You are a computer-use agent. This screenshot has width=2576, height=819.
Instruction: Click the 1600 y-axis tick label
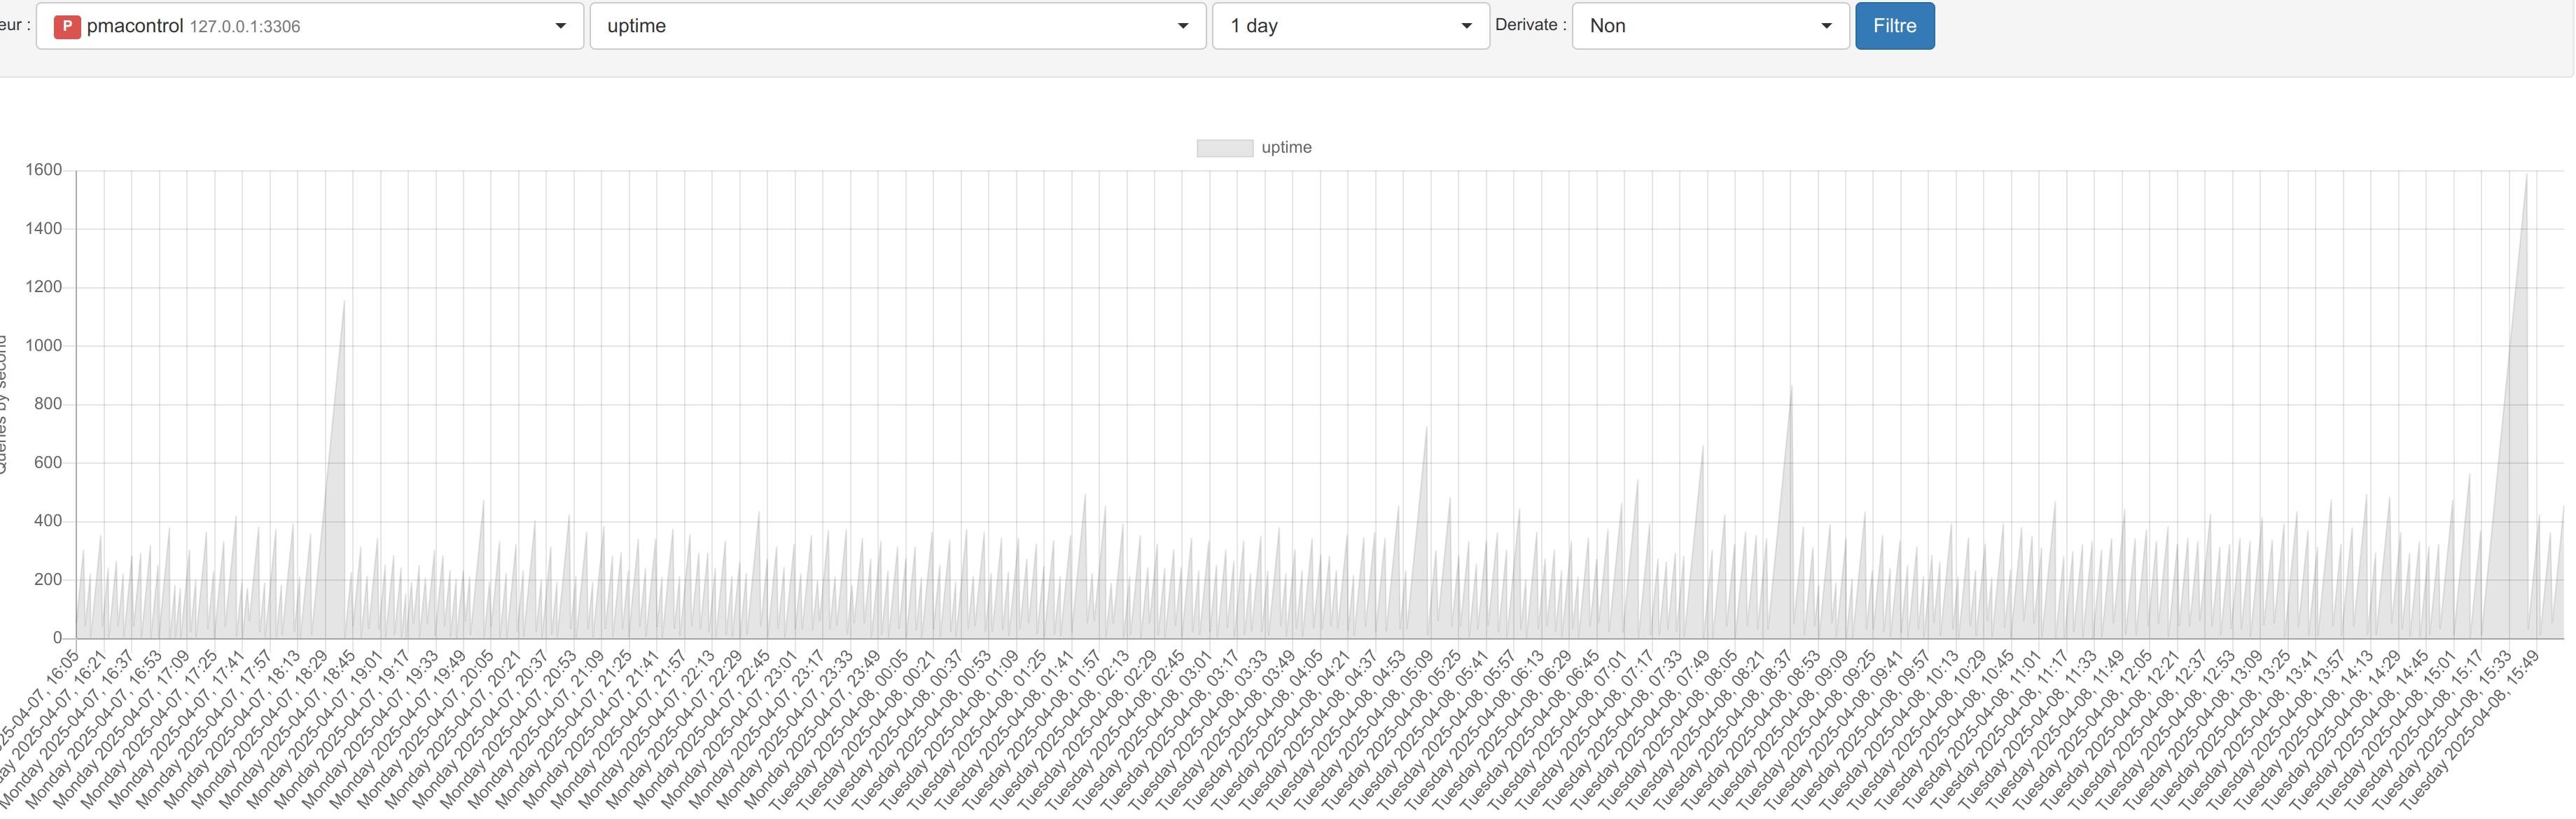[x=44, y=170]
